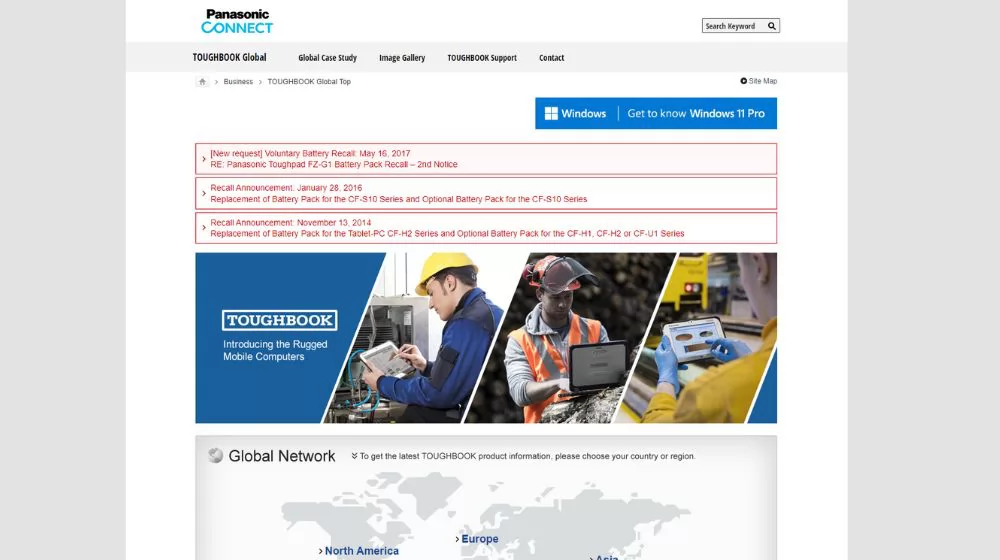Open Global Case Study menu
Viewport: 1000px width, 560px height.
327,58
